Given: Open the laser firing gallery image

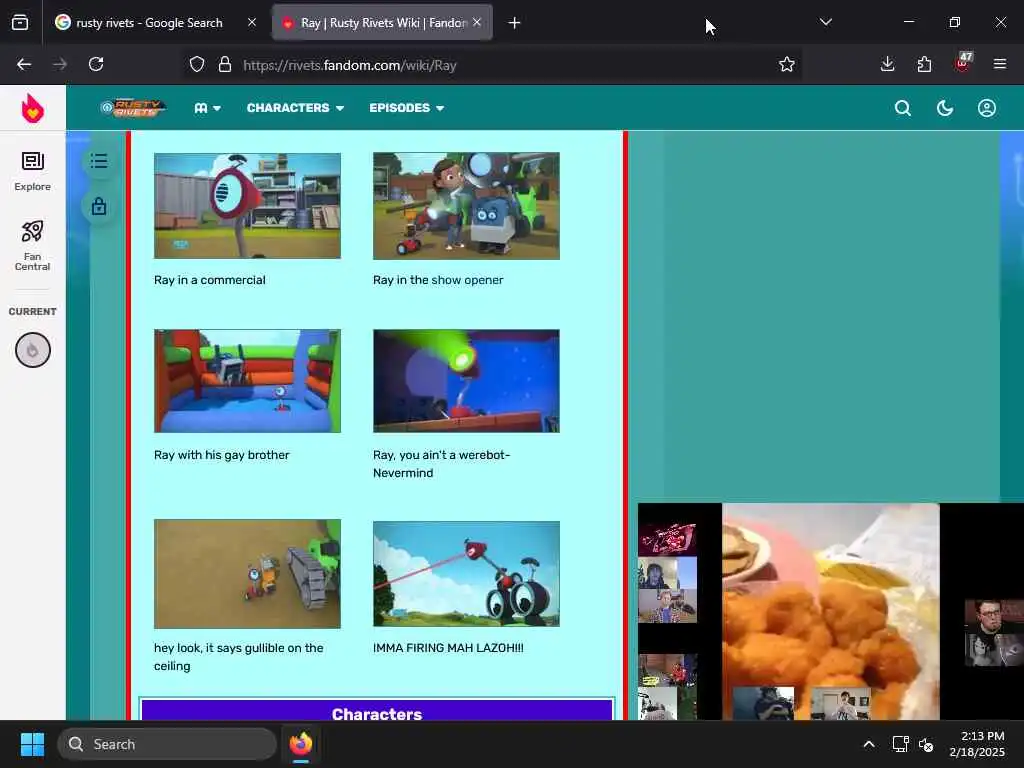Looking at the screenshot, I should [x=466, y=573].
